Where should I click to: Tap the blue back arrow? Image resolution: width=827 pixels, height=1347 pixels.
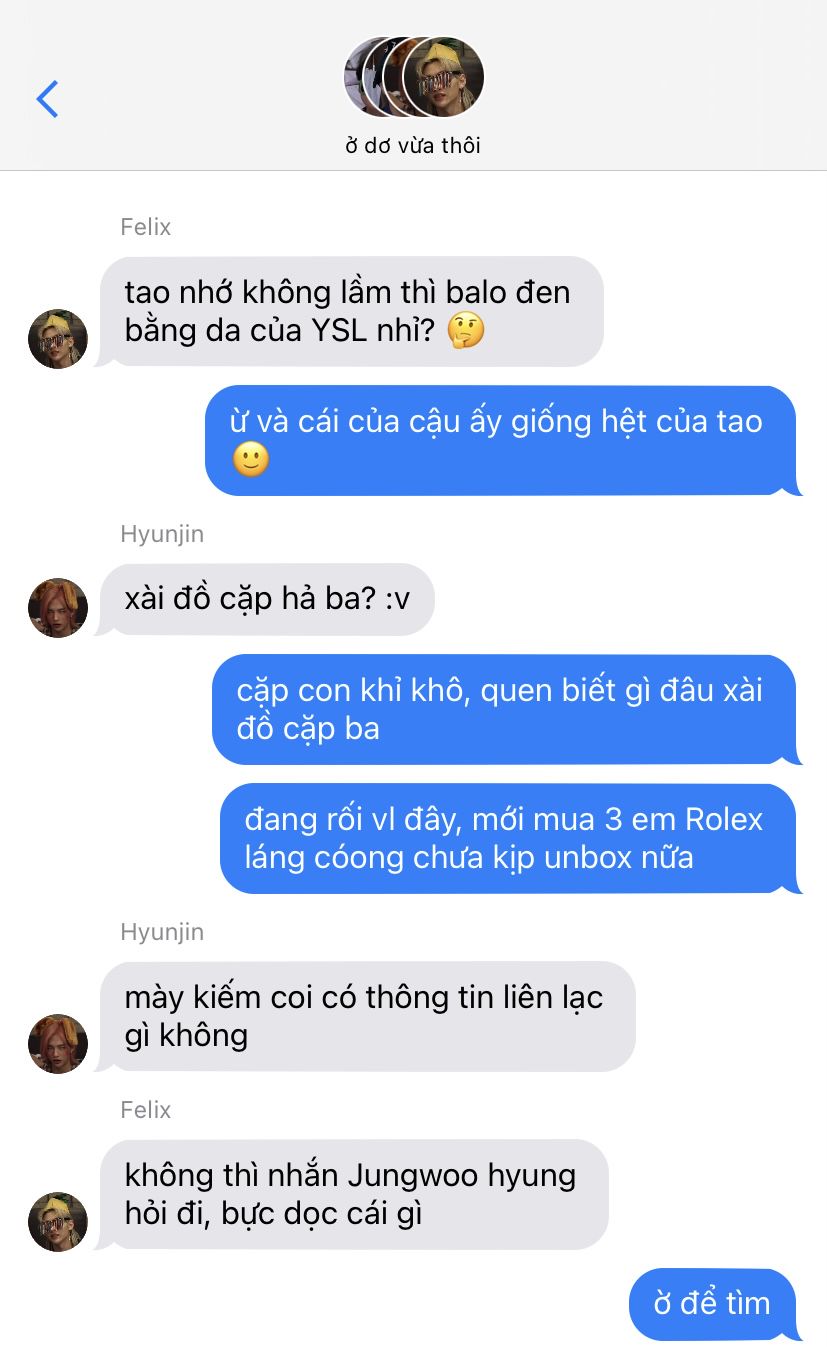pyautogui.click(x=47, y=98)
